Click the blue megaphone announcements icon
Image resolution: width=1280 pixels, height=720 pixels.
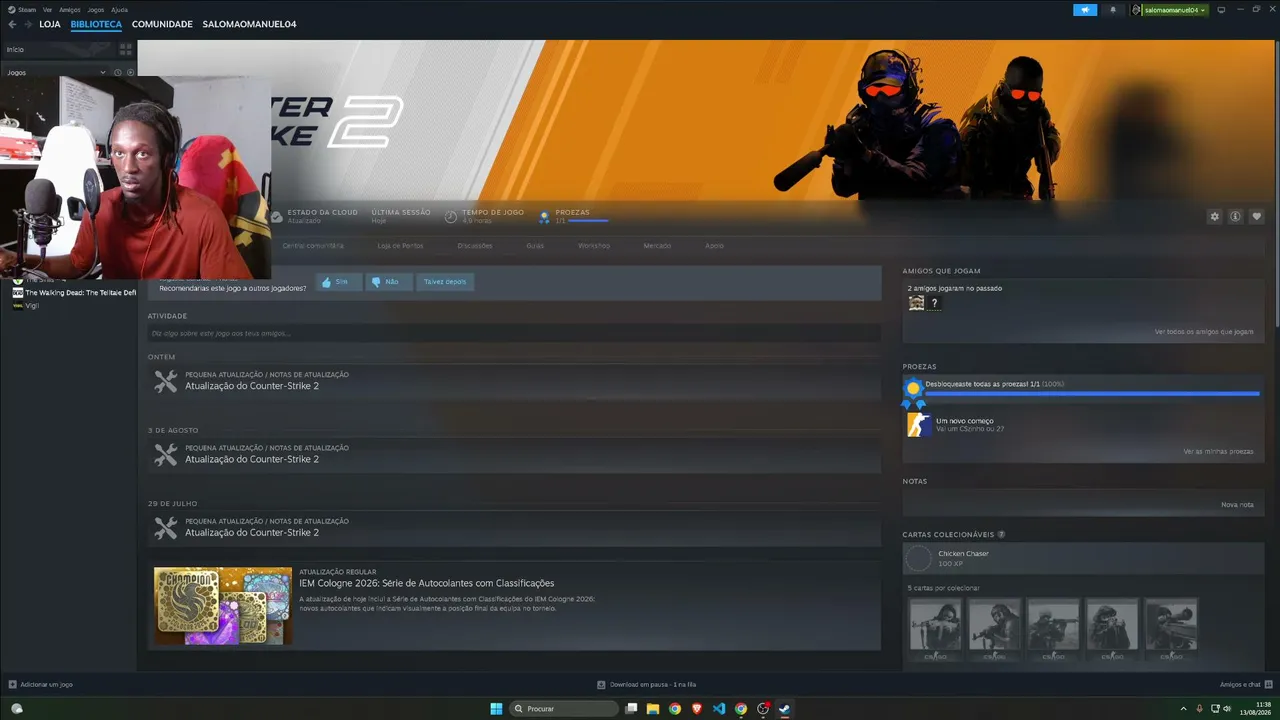(x=1085, y=10)
